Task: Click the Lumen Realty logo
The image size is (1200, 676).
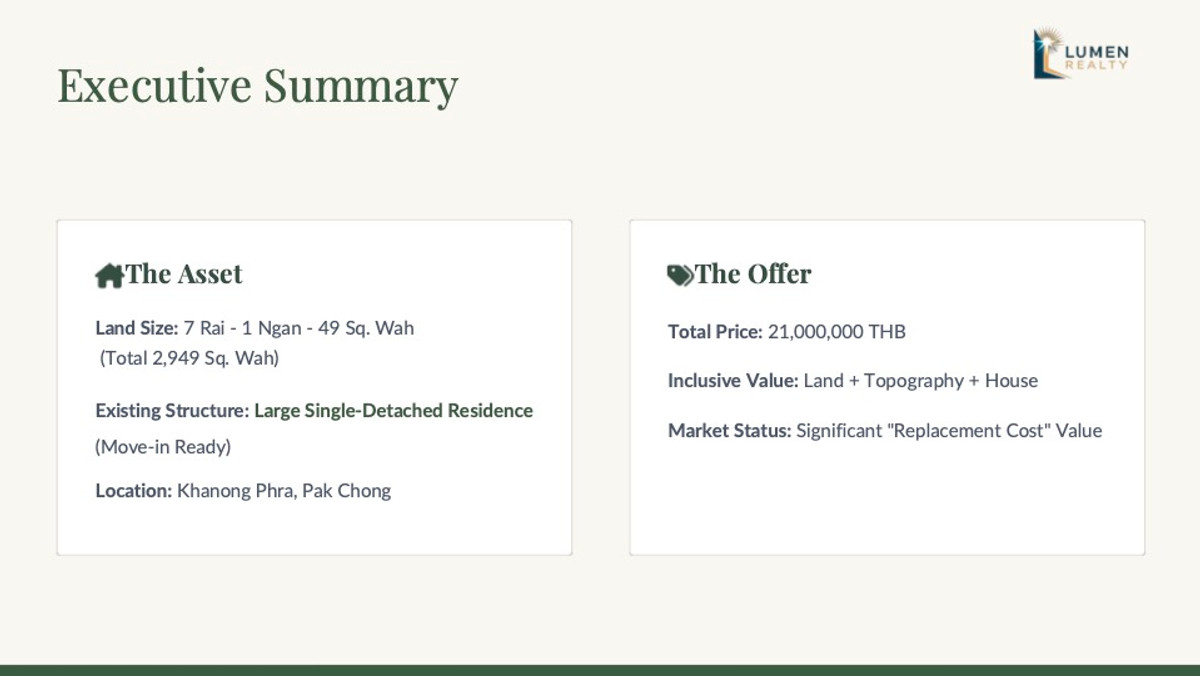Action: click(x=1081, y=54)
